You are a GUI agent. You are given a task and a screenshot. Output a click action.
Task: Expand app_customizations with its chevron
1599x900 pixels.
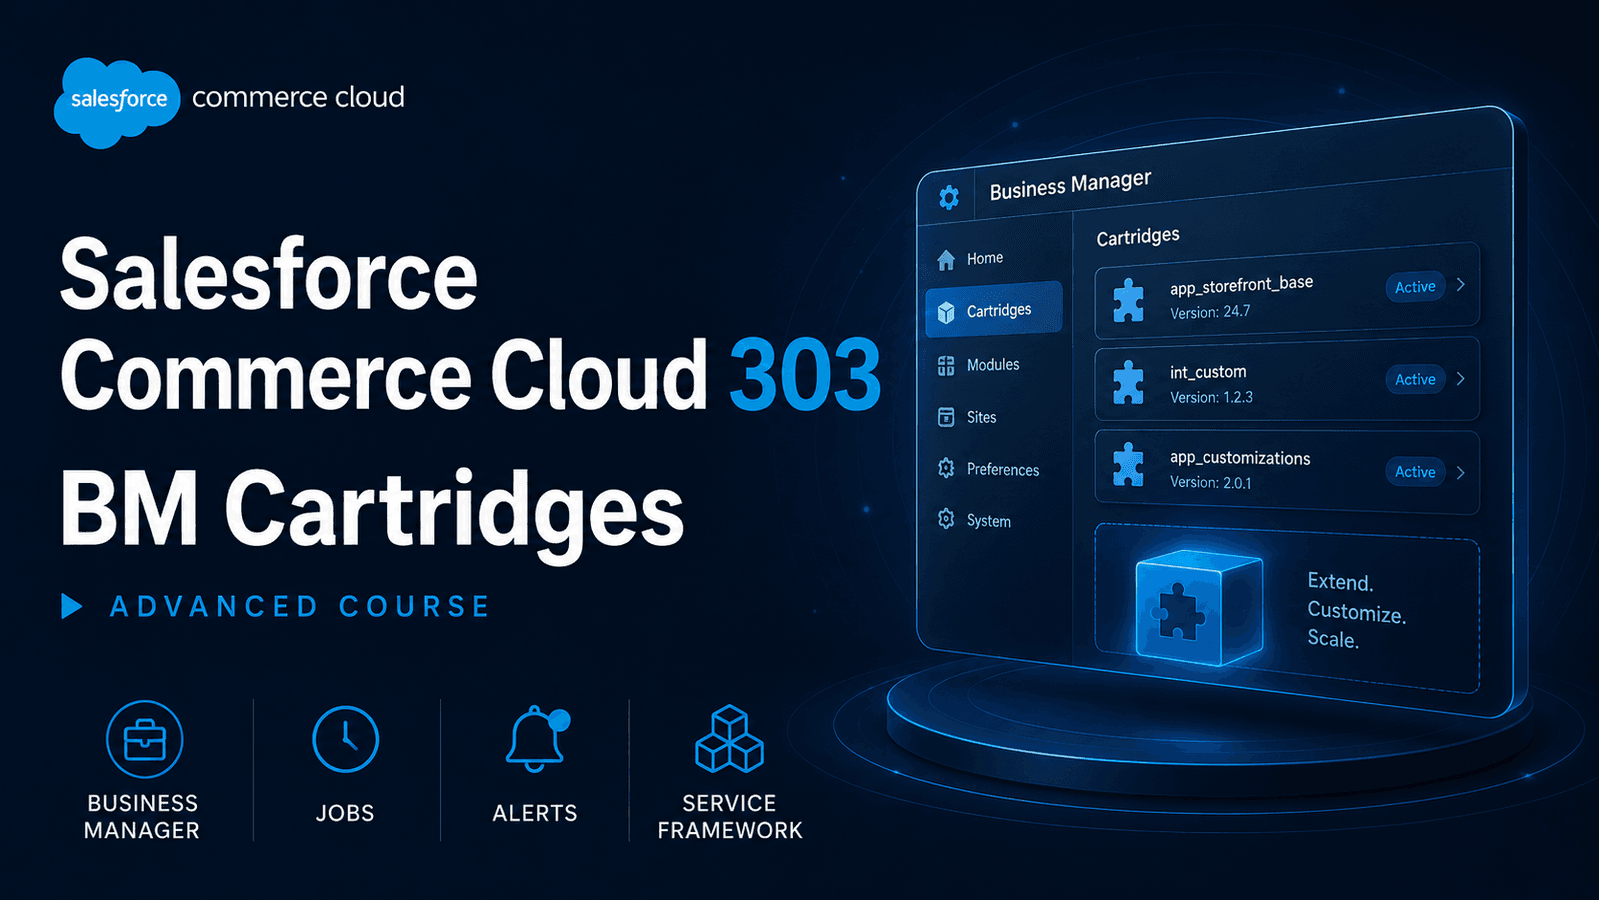[1461, 473]
